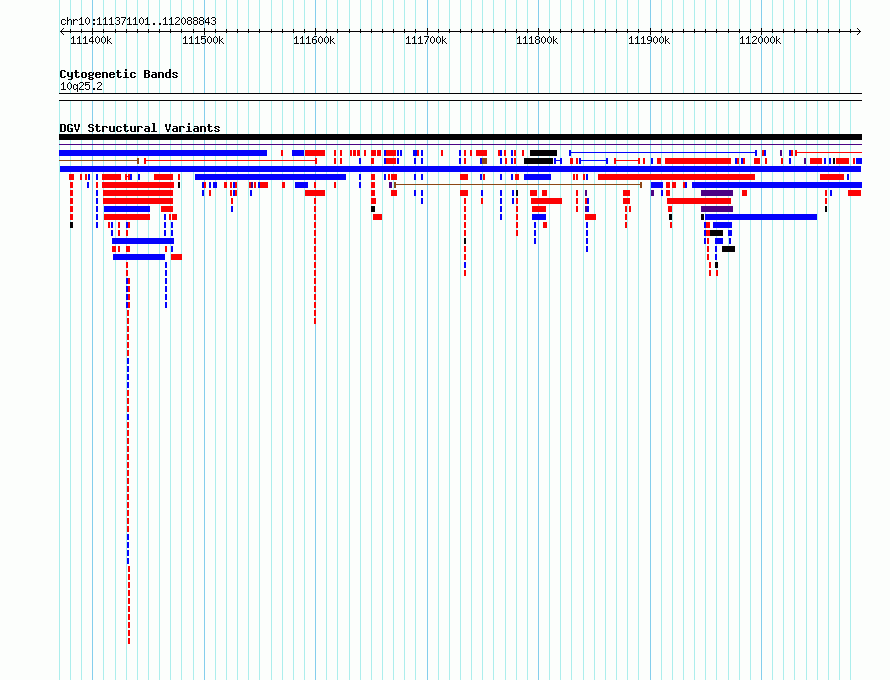Click the ruler's left arrow end
This screenshot has width=890, height=680.
coord(62,32)
